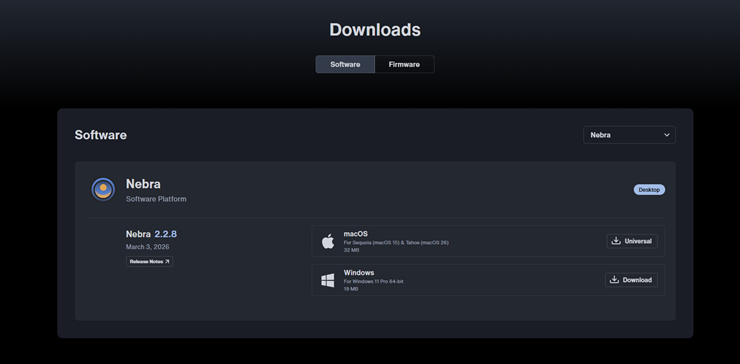Click the macOS platform heading
The height and width of the screenshot is (364, 740).
tap(355, 234)
